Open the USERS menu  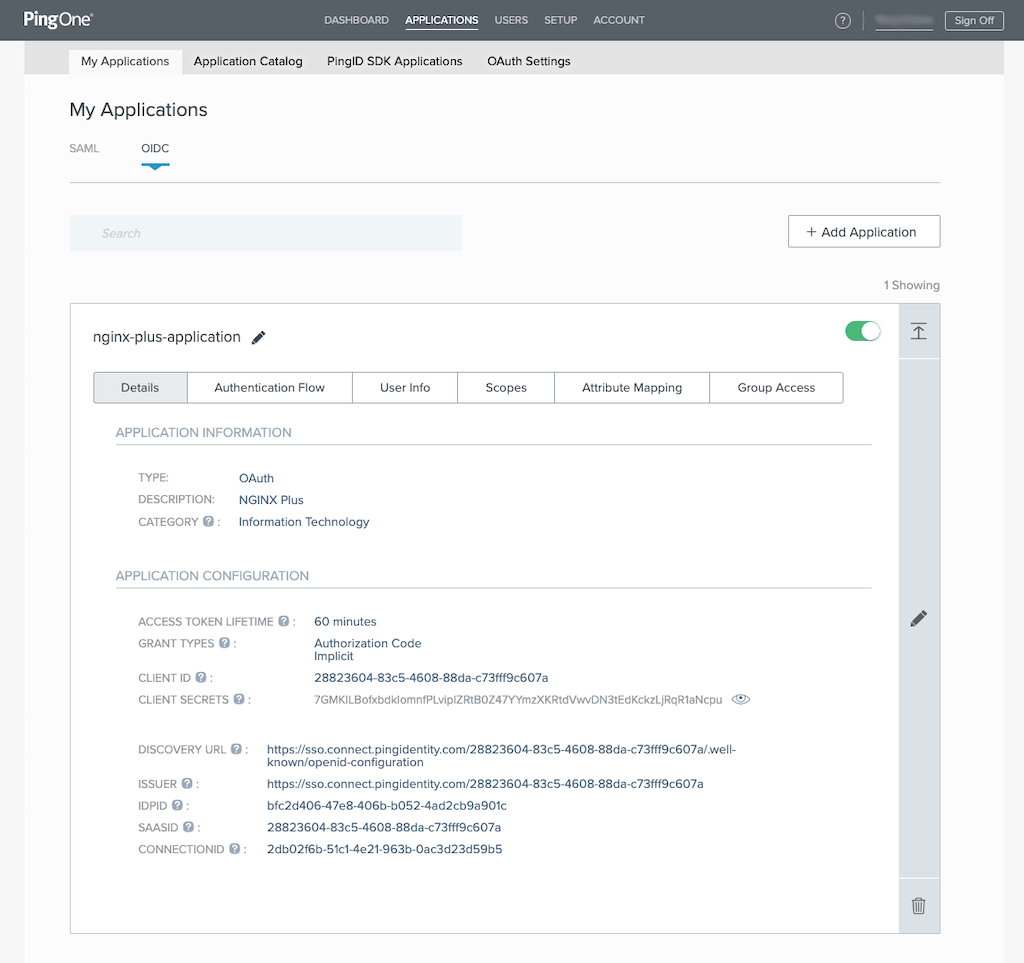(x=511, y=20)
